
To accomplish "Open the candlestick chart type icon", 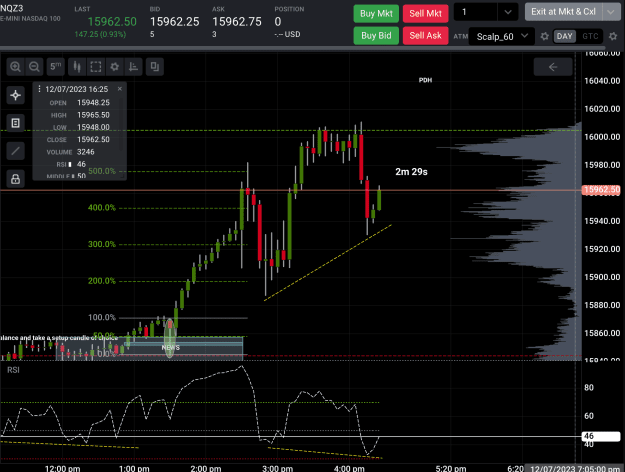I will click(77, 67).
